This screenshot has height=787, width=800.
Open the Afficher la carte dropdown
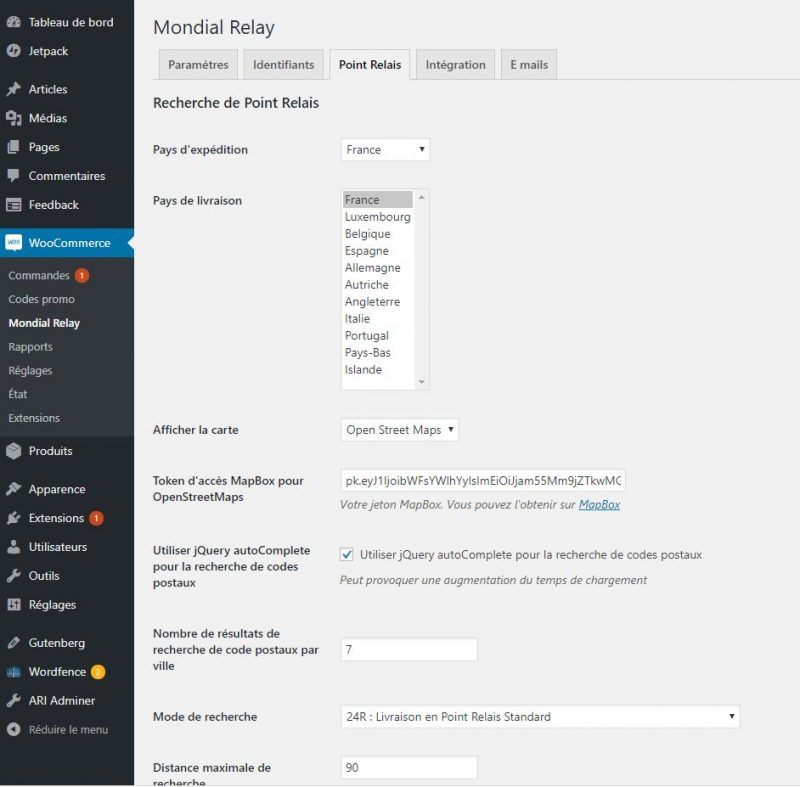399,429
